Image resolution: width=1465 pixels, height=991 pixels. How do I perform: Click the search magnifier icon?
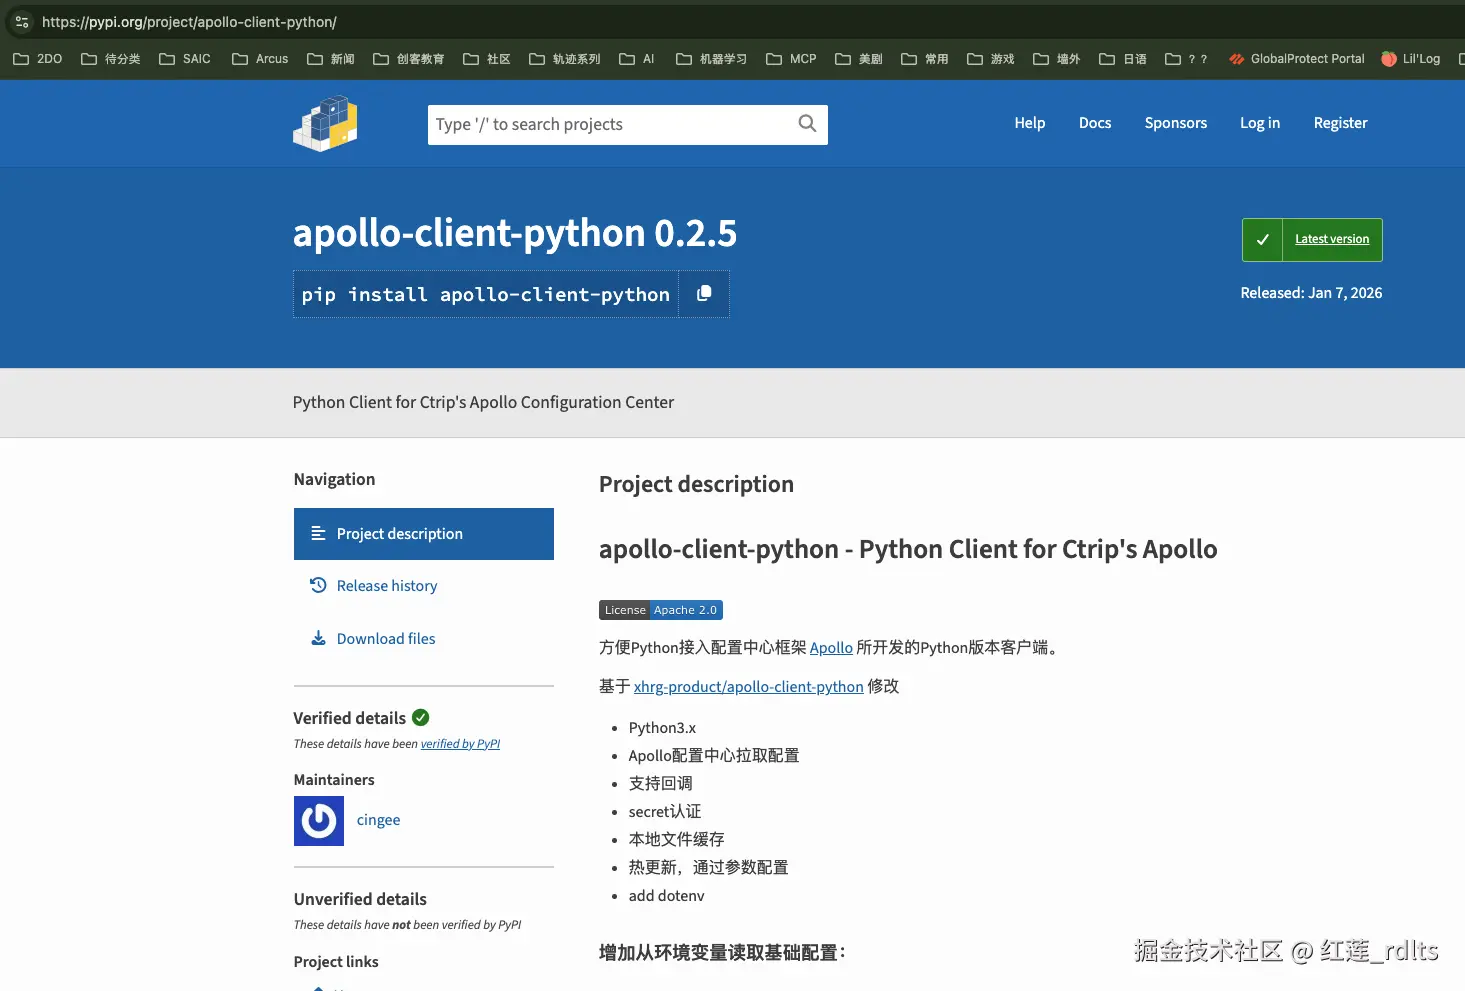click(x=807, y=124)
